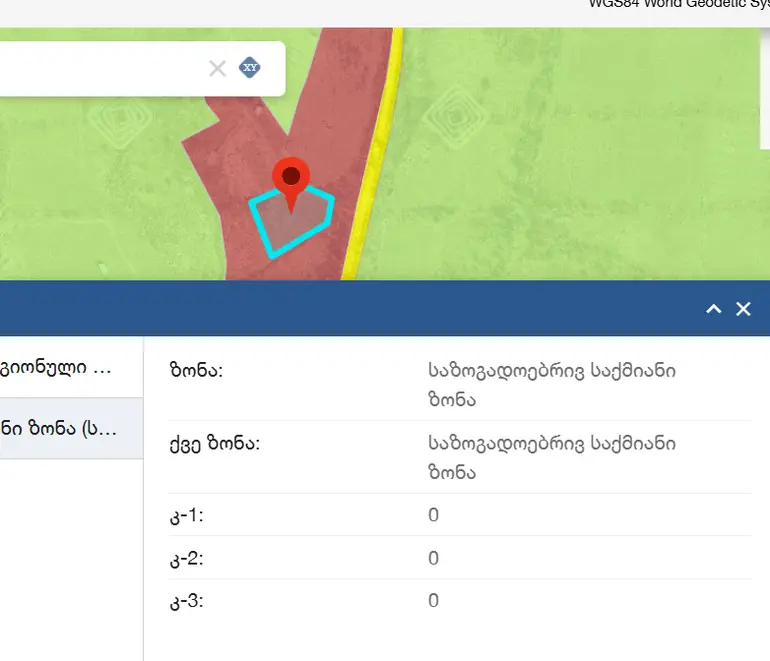
Task: Open the XY coordinate search icon
Action: (x=249, y=67)
